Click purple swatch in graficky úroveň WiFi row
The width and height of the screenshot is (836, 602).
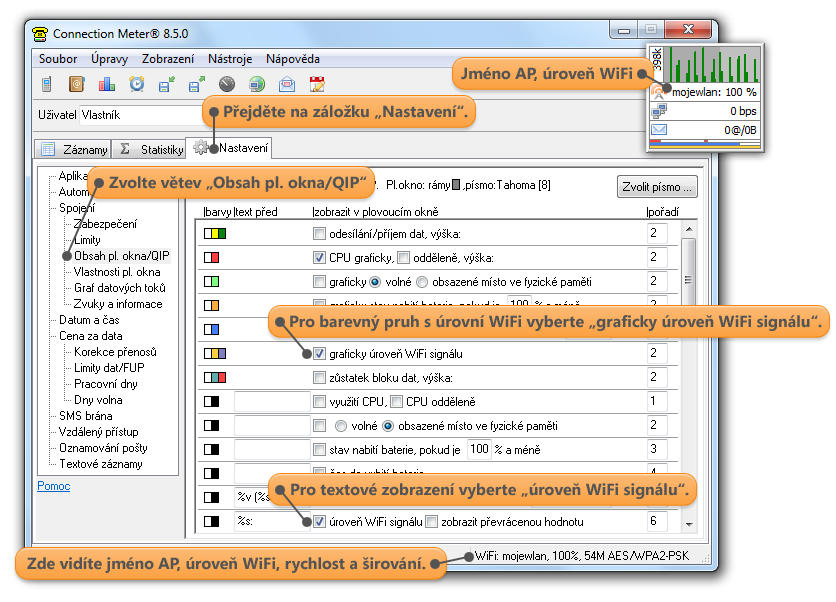[222, 354]
